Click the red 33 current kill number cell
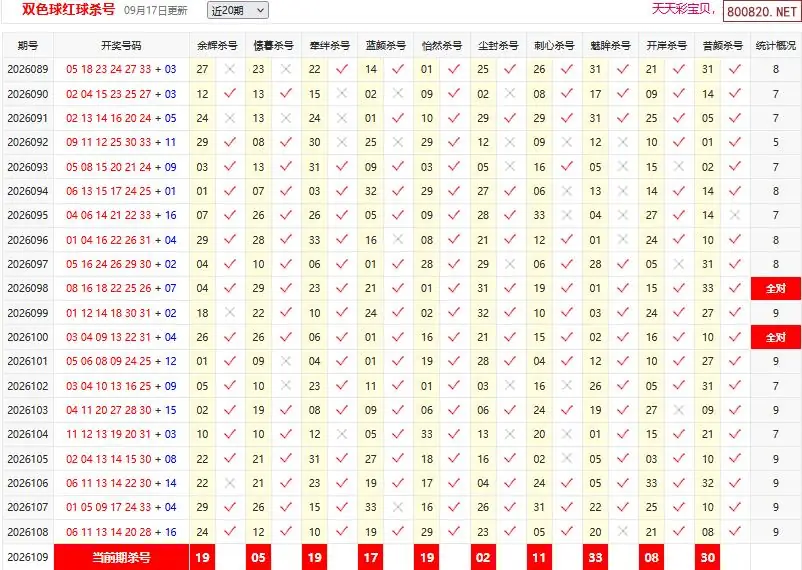Image resolution: width=802 pixels, height=570 pixels. tap(595, 557)
